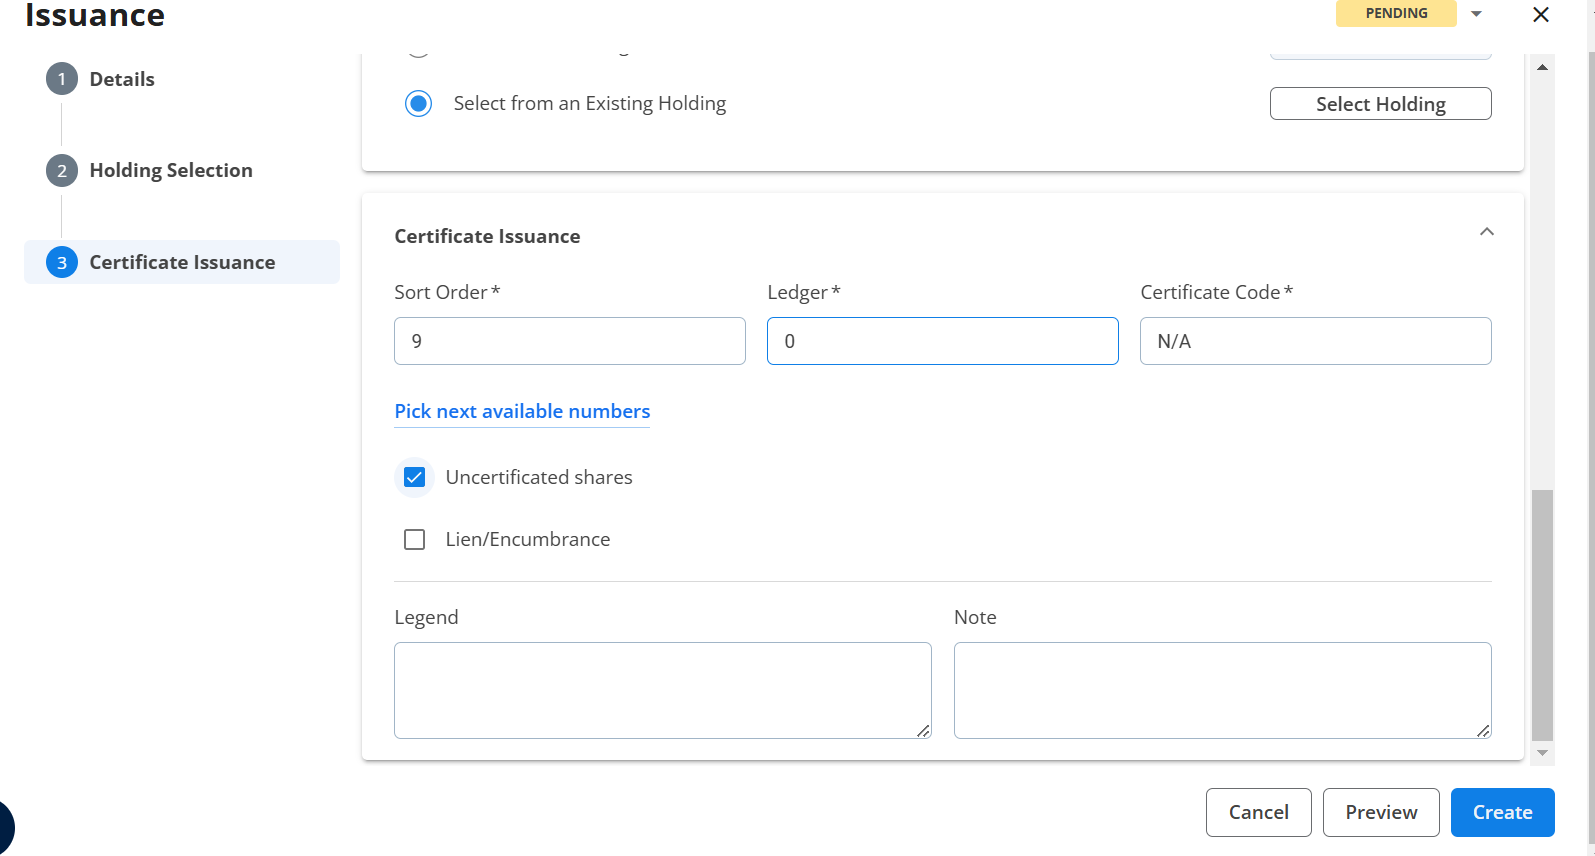1595x856 pixels.
Task: Click the scrollbar up arrow
Action: point(1542,68)
